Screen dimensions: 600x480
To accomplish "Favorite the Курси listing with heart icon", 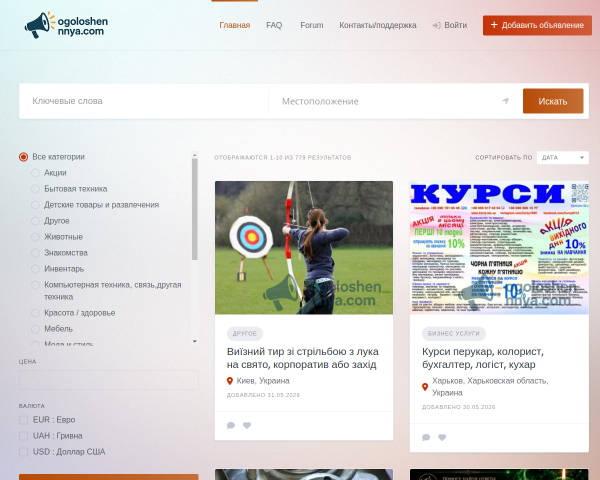I will coord(442,438).
